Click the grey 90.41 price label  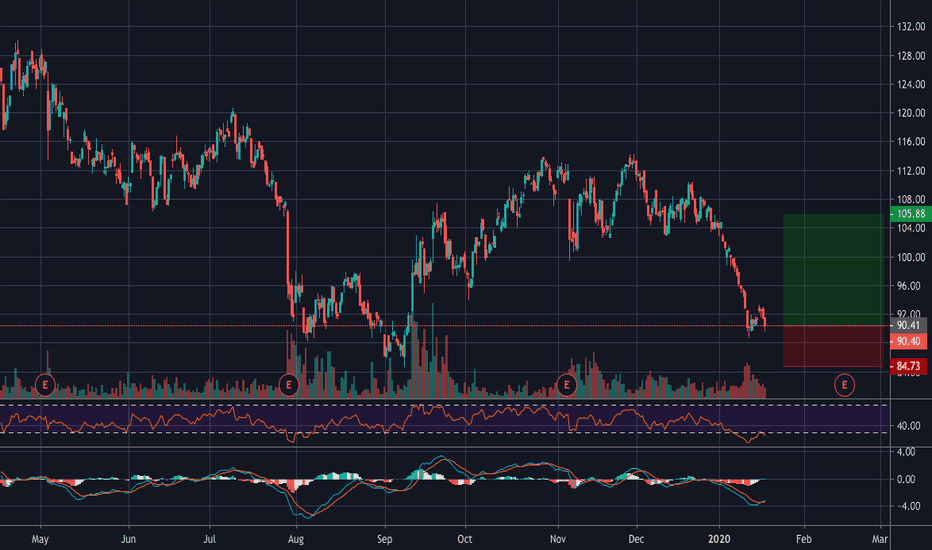(x=909, y=325)
